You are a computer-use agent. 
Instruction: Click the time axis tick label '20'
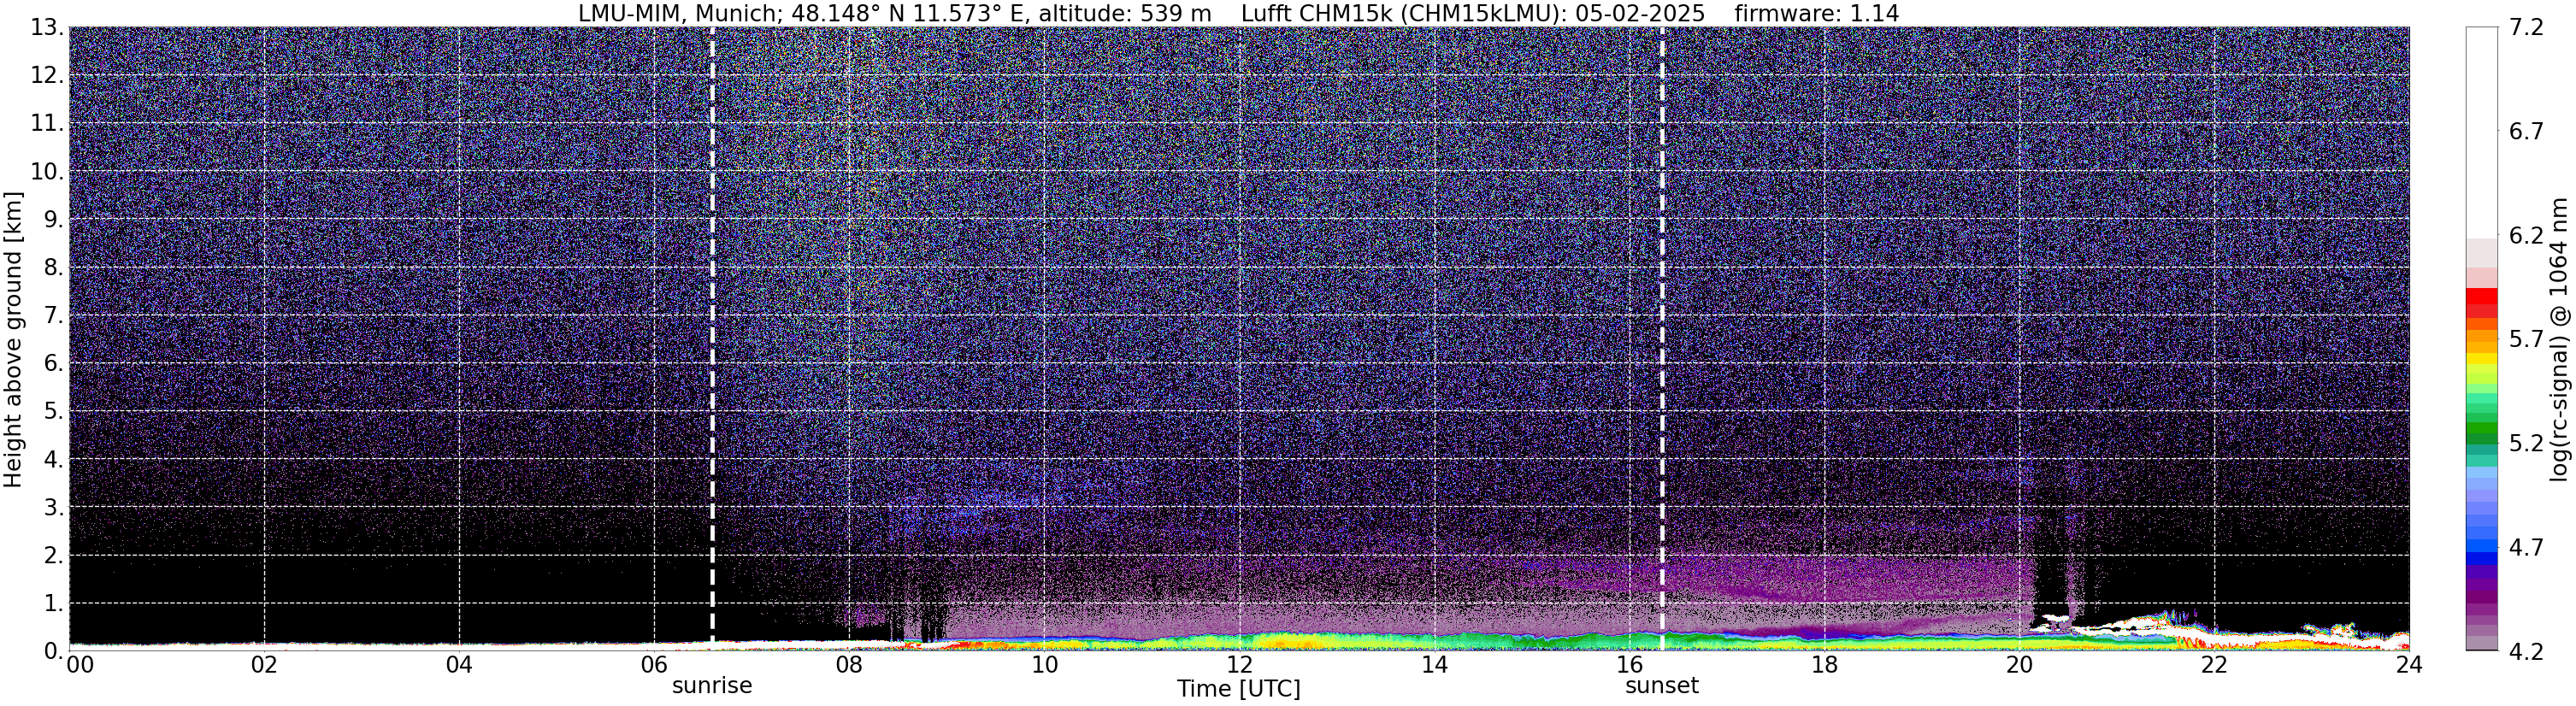[x=2019, y=665]
